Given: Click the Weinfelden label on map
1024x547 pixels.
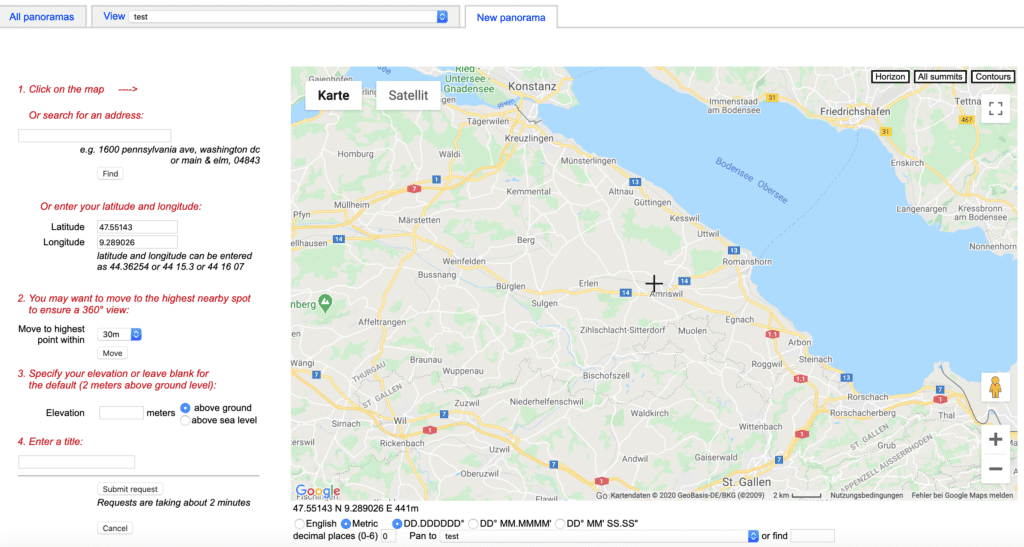Looking at the screenshot, I should pos(464,261).
